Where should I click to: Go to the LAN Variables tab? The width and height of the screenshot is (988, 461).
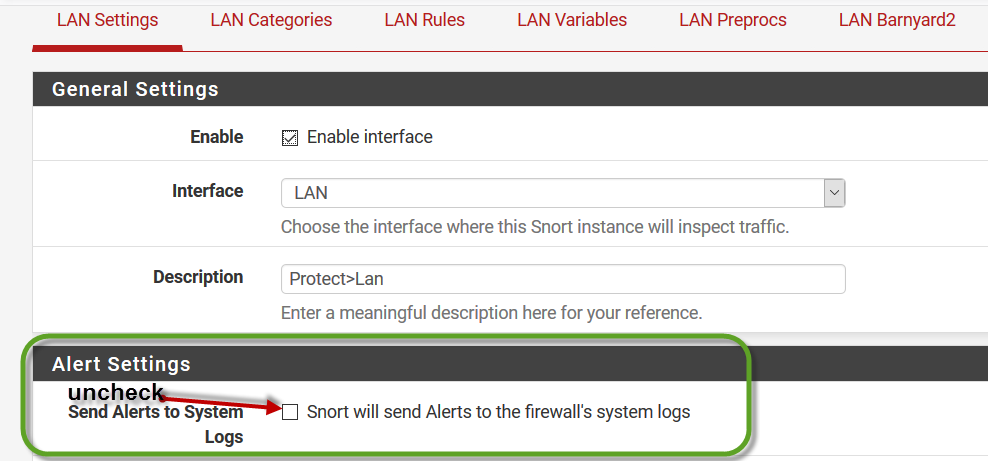(572, 20)
